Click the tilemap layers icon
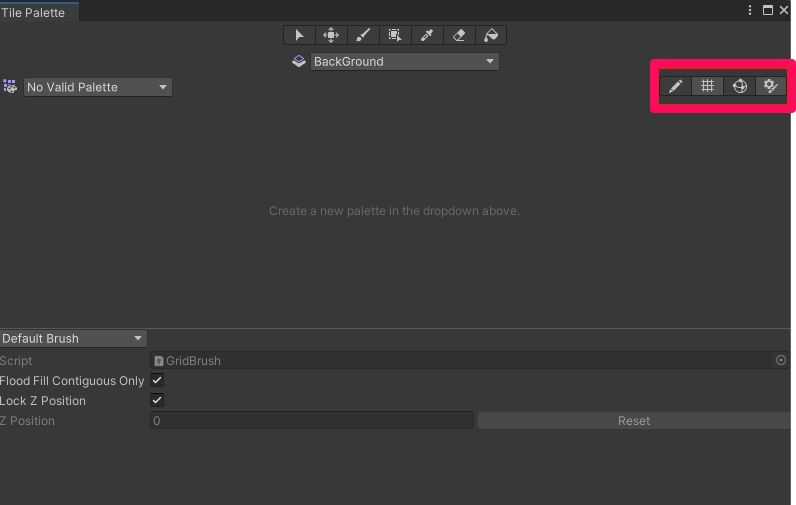Image resolution: width=796 pixels, height=505 pixels. click(299, 61)
